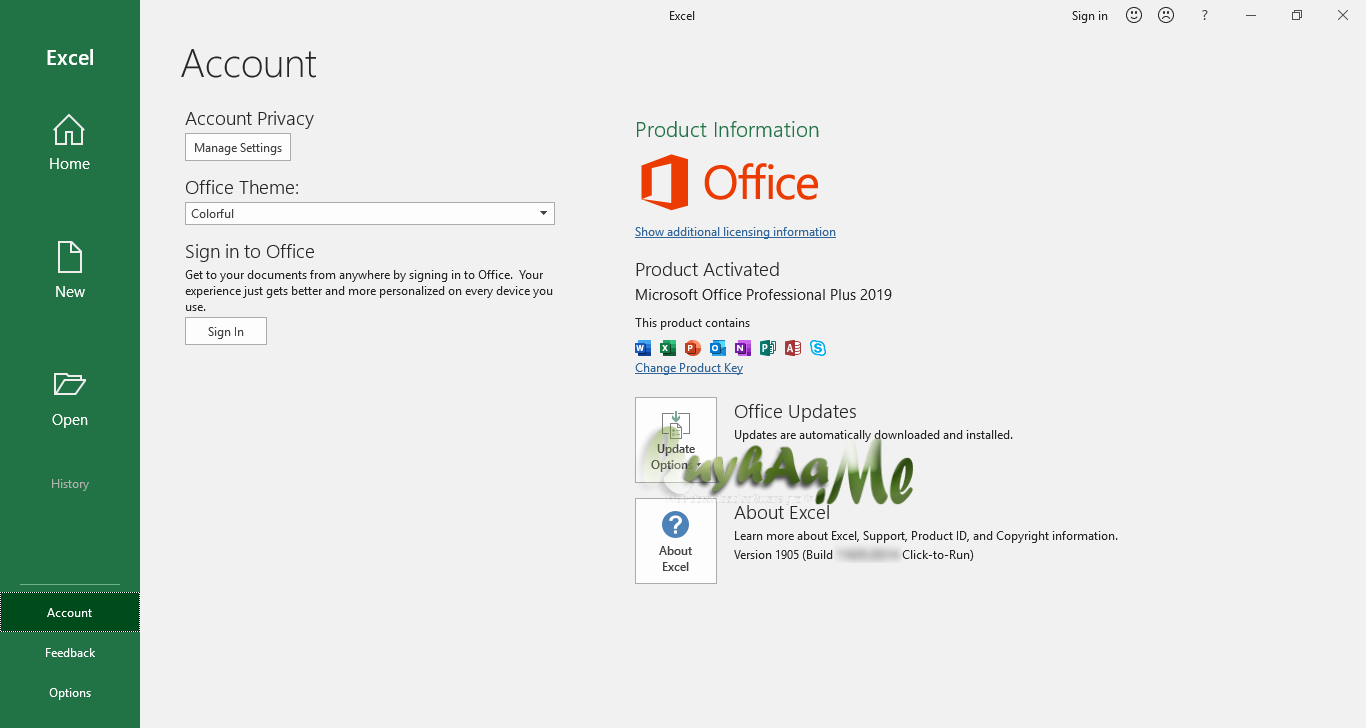
Task: Click the Version 1905 build text
Action: (854, 555)
